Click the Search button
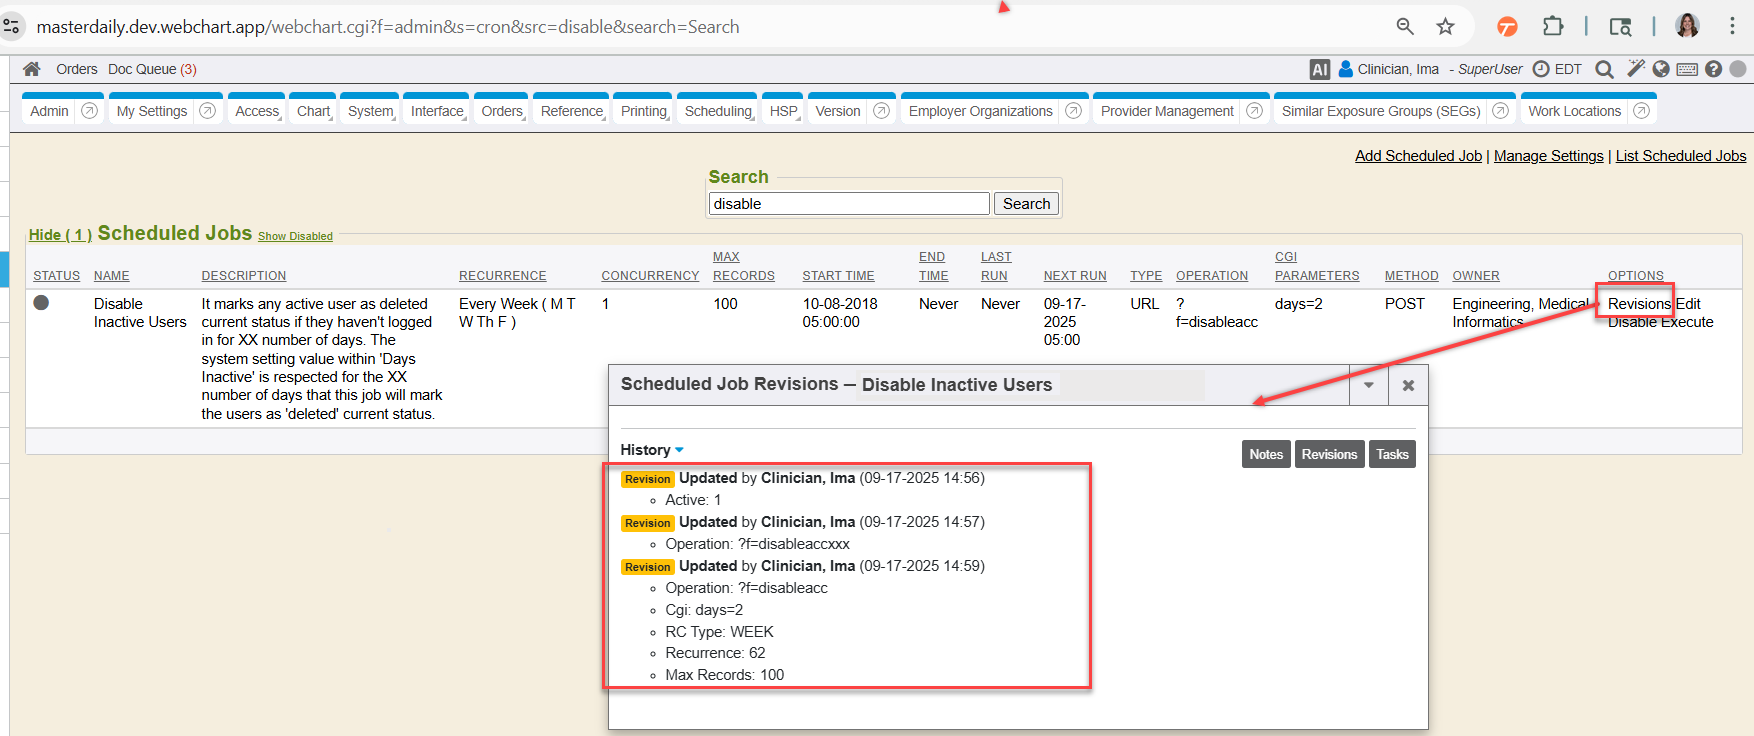 point(1026,204)
